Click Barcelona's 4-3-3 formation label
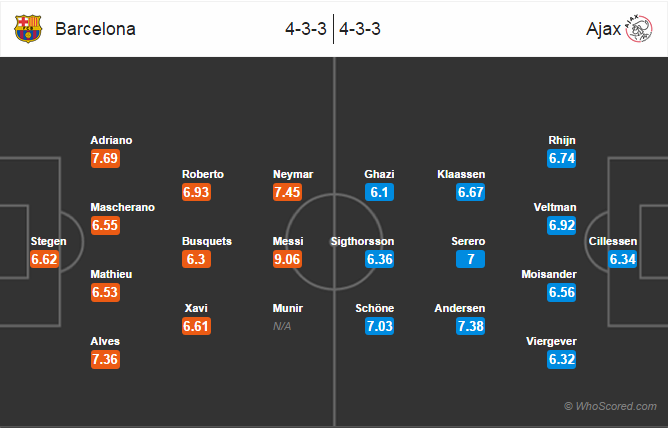Image resolution: width=668 pixels, height=428 pixels. click(x=306, y=29)
